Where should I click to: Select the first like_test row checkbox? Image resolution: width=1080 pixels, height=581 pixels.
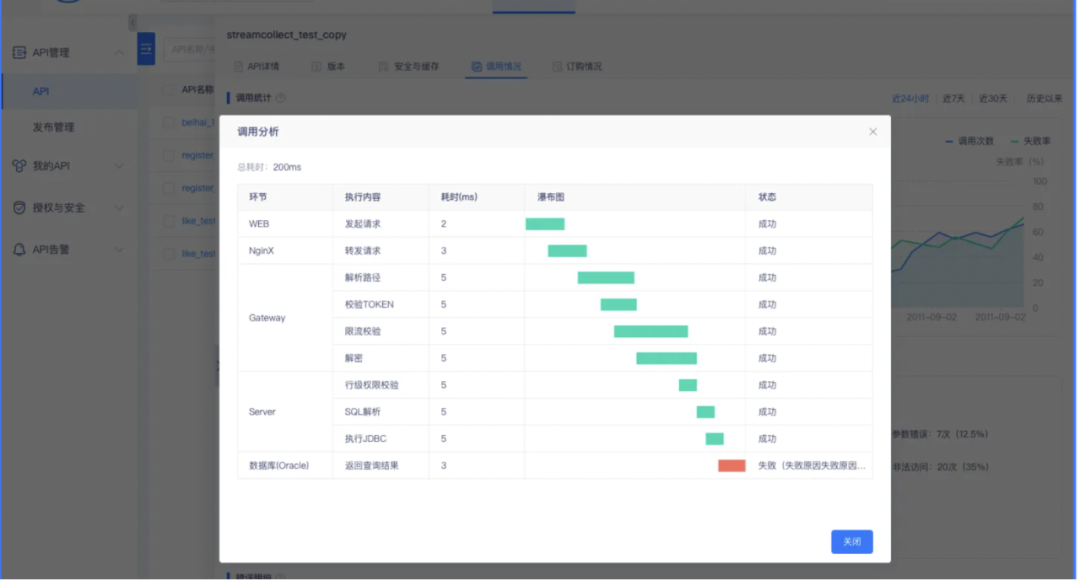click(x=168, y=221)
